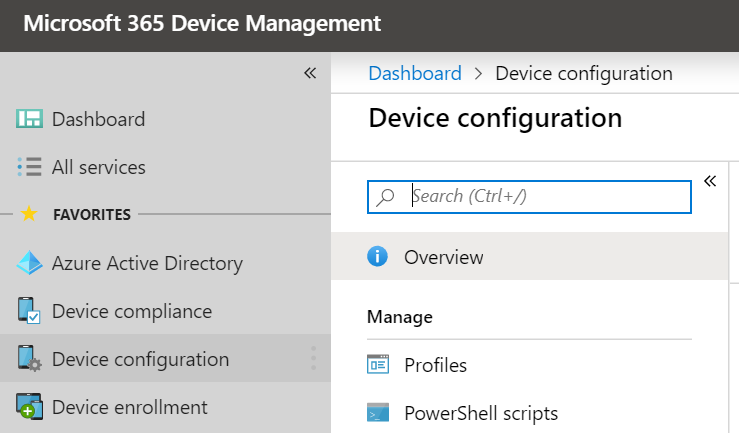Collapse the left navigation sidebar
The width and height of the screenshot is (739, 433).
(x=310, y=73)
